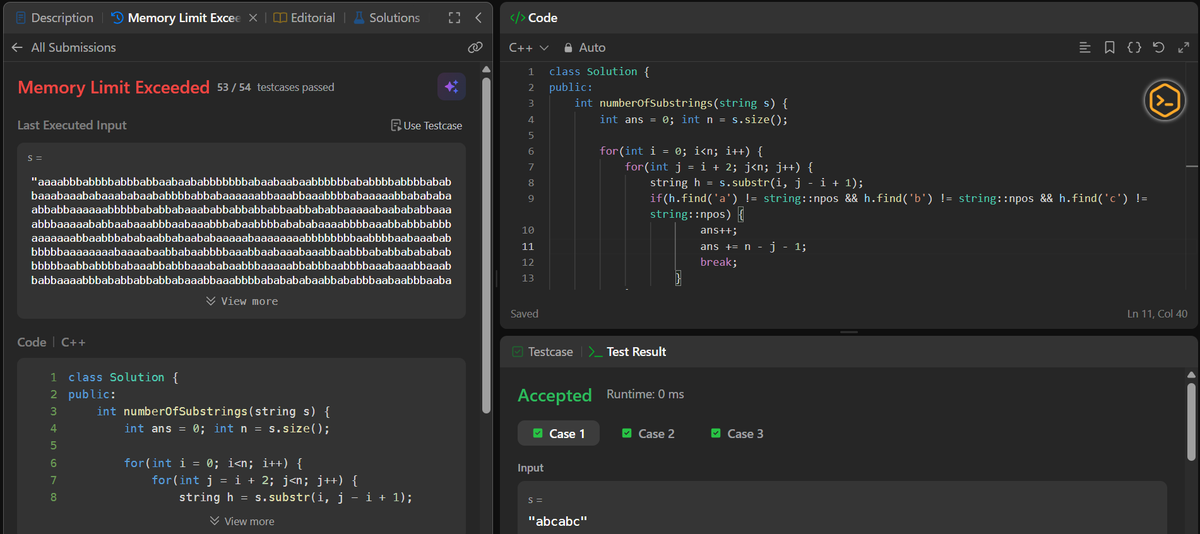Click the "Memory Limit Exceeded" red heading
The image size is (1200, 534).
(113, 87)
